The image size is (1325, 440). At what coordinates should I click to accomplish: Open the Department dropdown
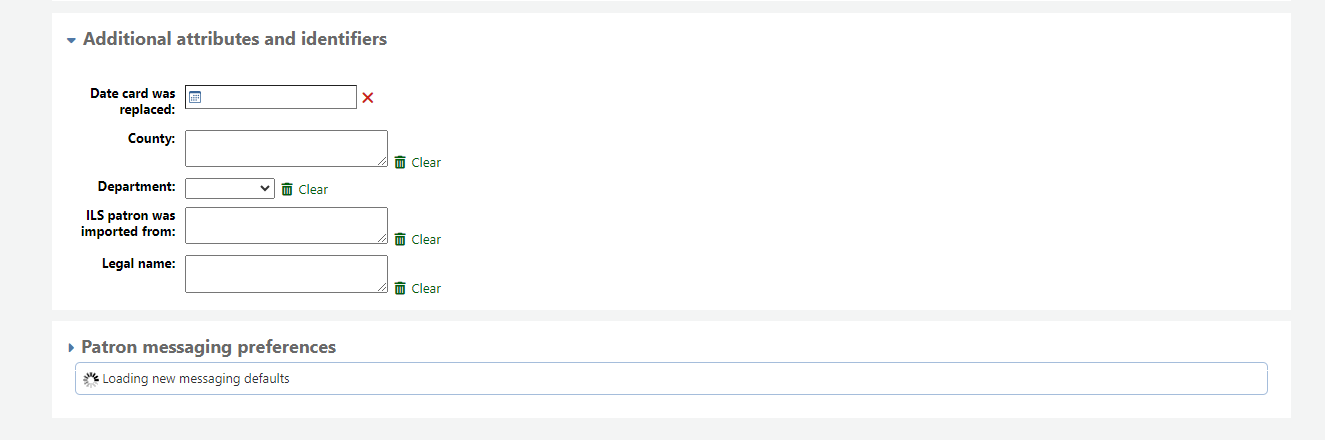[230, 188]
